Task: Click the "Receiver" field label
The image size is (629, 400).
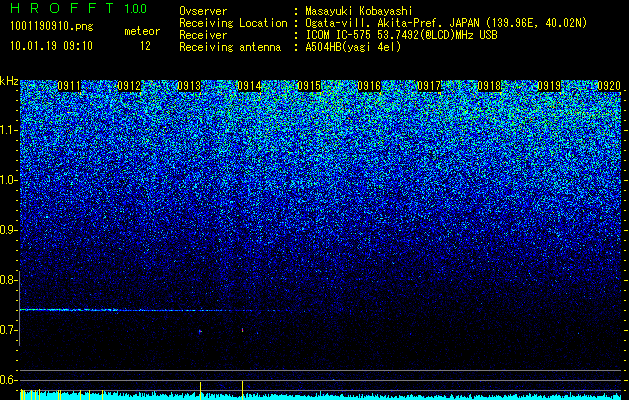Action: coord(203,35)
